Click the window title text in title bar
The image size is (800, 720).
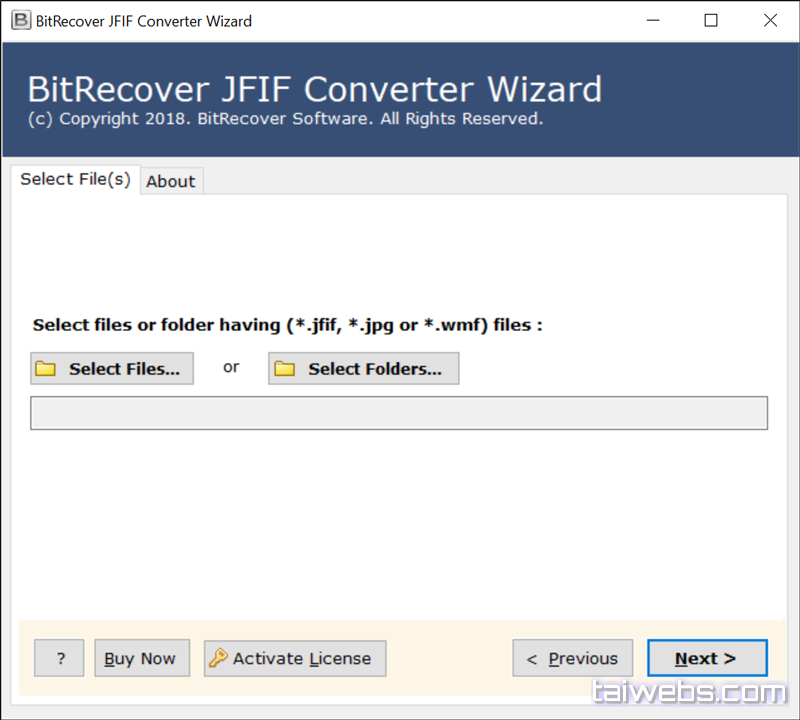pos(144,21)
